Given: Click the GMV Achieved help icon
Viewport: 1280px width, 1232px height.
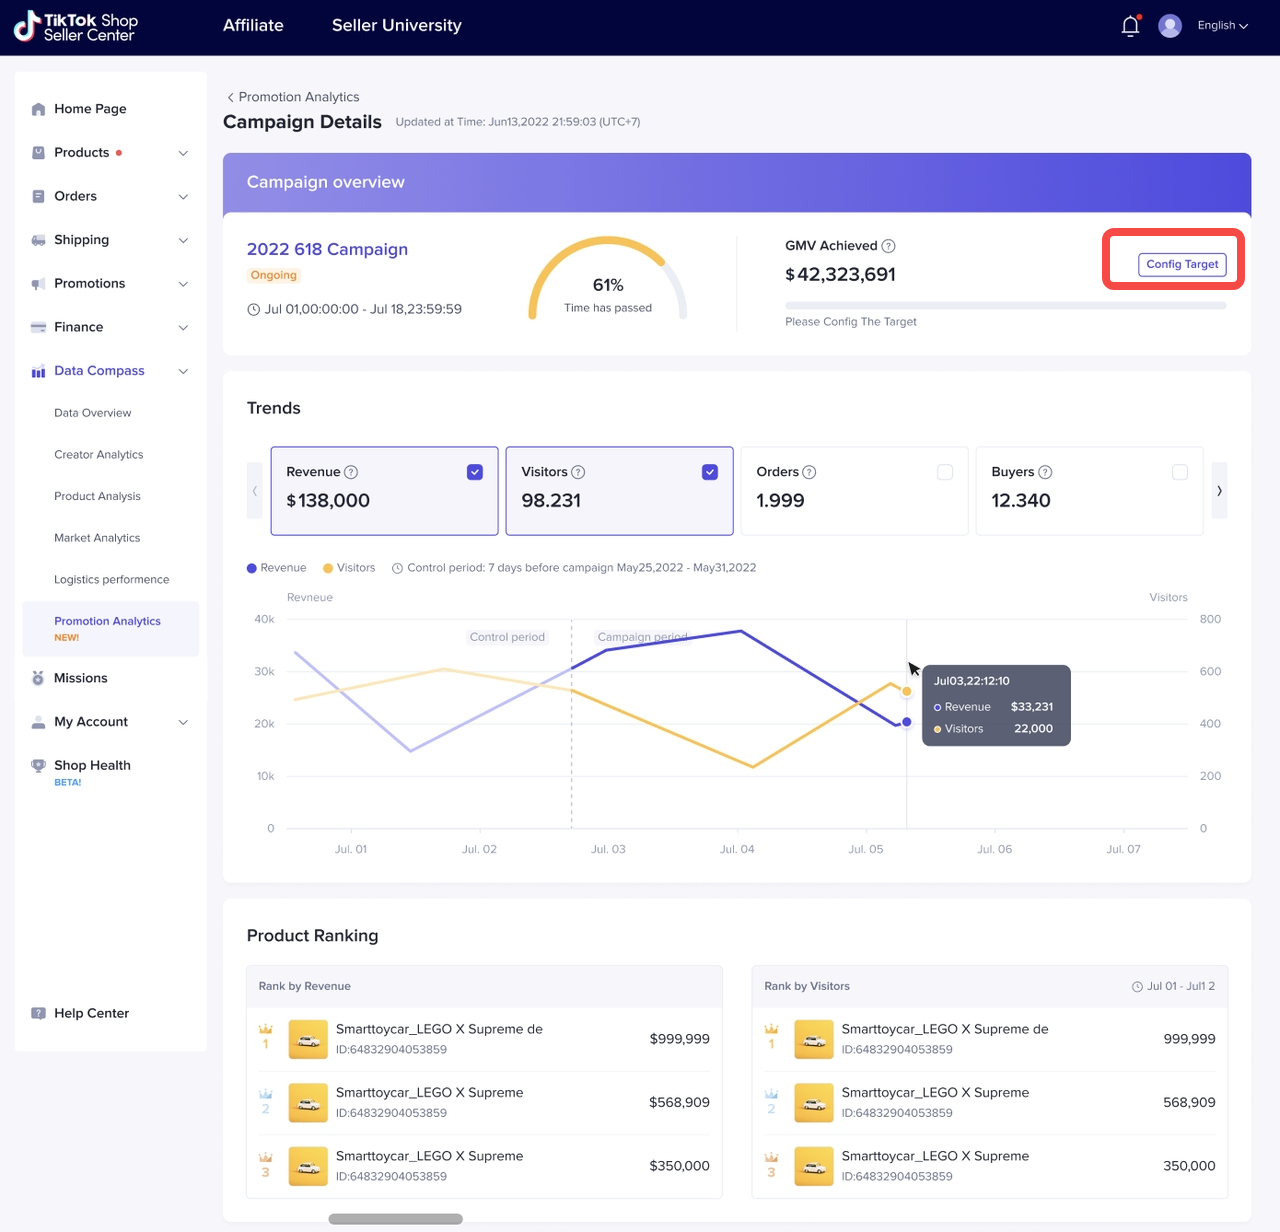Looking at the screenshot, I should [888, 246].
